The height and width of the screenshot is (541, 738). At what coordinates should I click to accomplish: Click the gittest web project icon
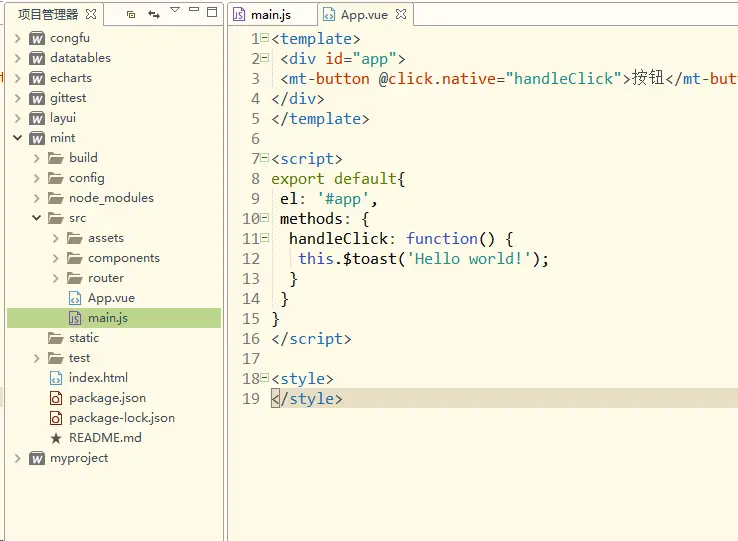[37, 98]
